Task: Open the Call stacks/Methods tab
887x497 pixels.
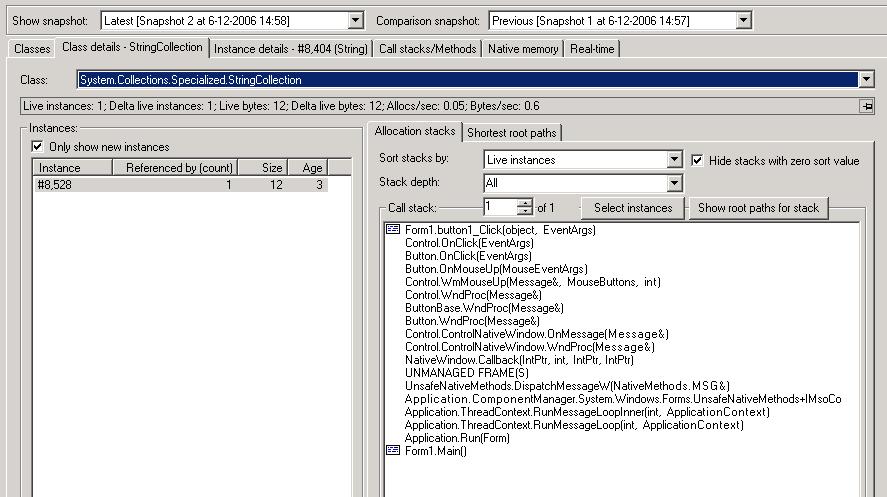Action: pos(428,49)
